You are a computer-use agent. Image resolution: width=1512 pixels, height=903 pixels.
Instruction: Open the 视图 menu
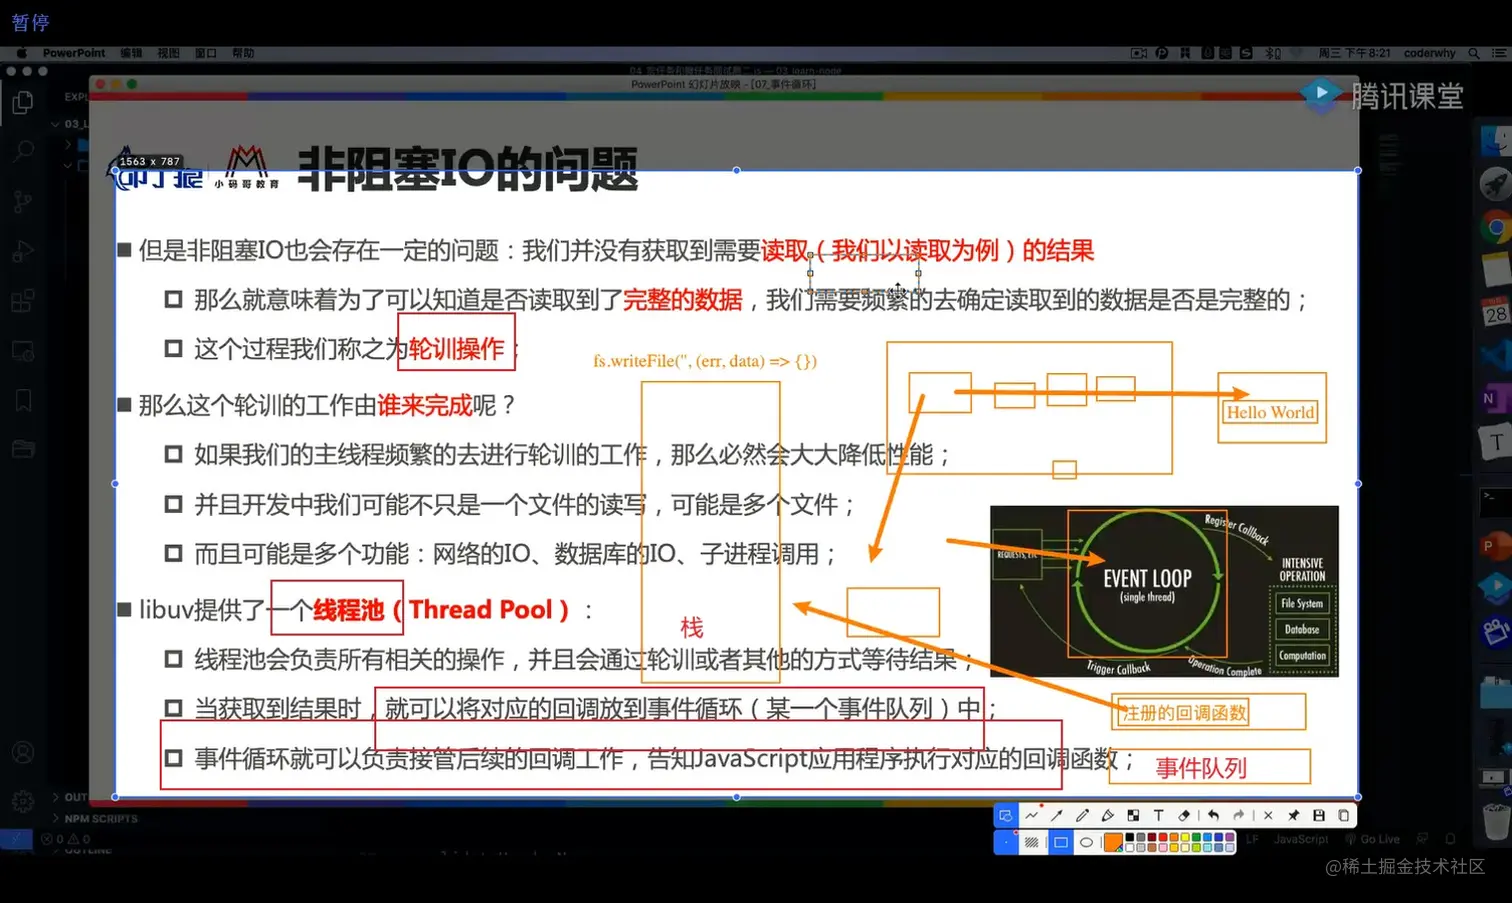click(168, 53)
